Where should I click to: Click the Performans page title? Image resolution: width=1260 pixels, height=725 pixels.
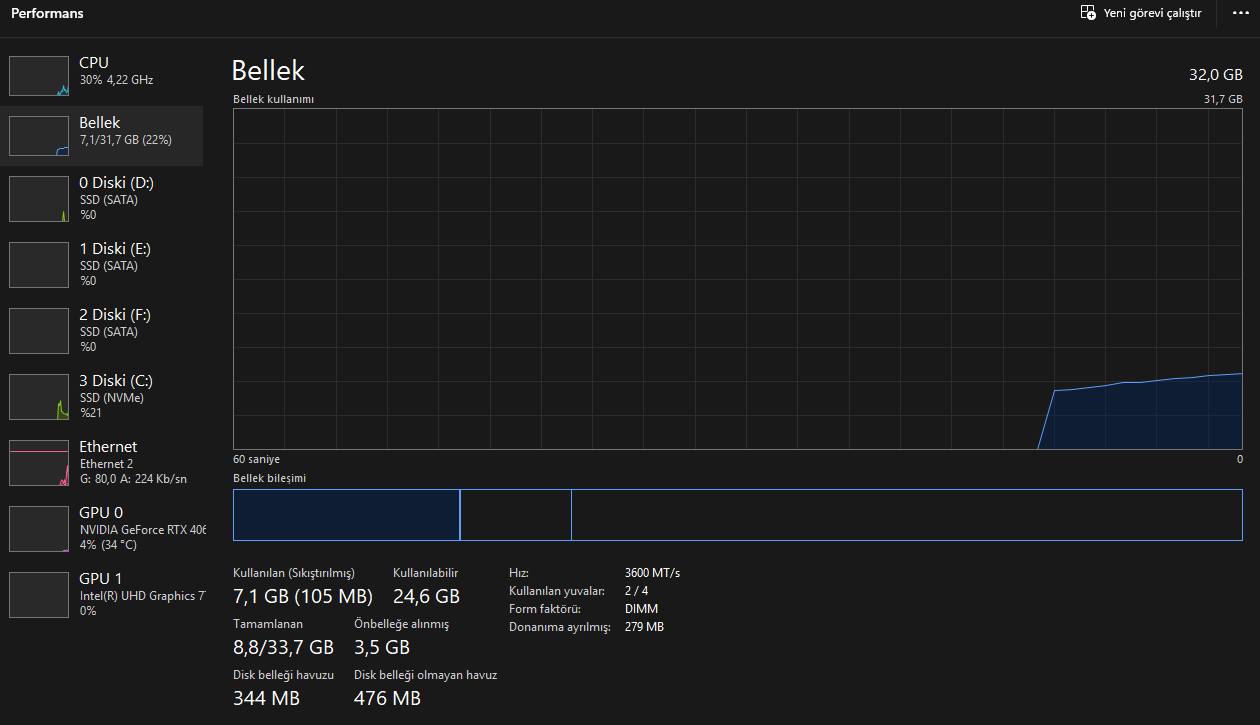pos(47,14)
